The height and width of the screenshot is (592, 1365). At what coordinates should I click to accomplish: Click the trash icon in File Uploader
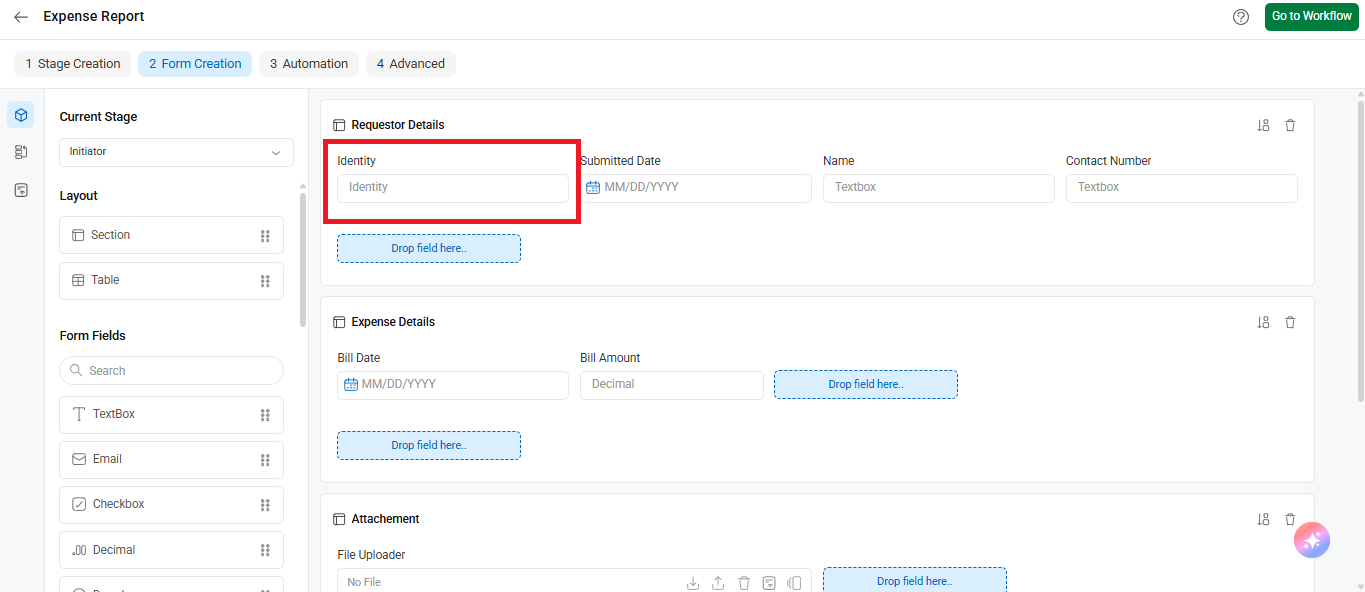point(744,583)
